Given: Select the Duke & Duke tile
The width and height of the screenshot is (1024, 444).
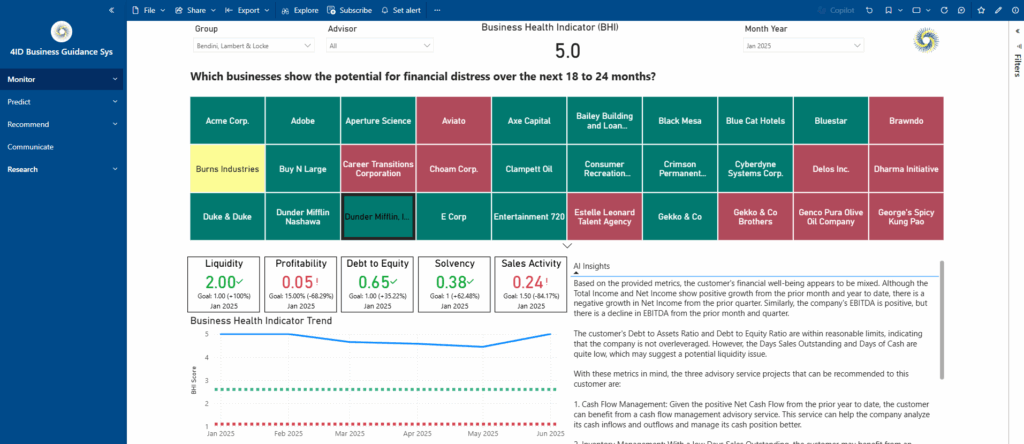Looking at the screenshot, I should [x=227, y=217].
